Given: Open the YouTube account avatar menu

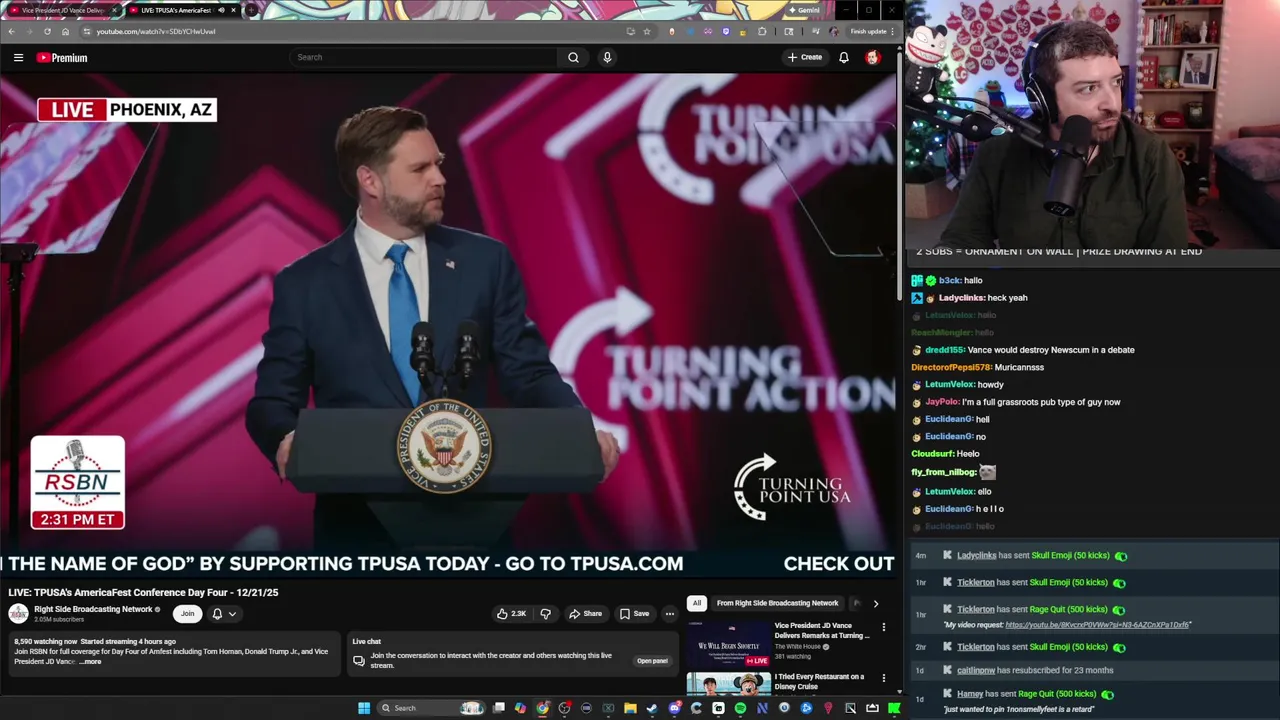Looking at the screenshot, I should tap(873, 57).
